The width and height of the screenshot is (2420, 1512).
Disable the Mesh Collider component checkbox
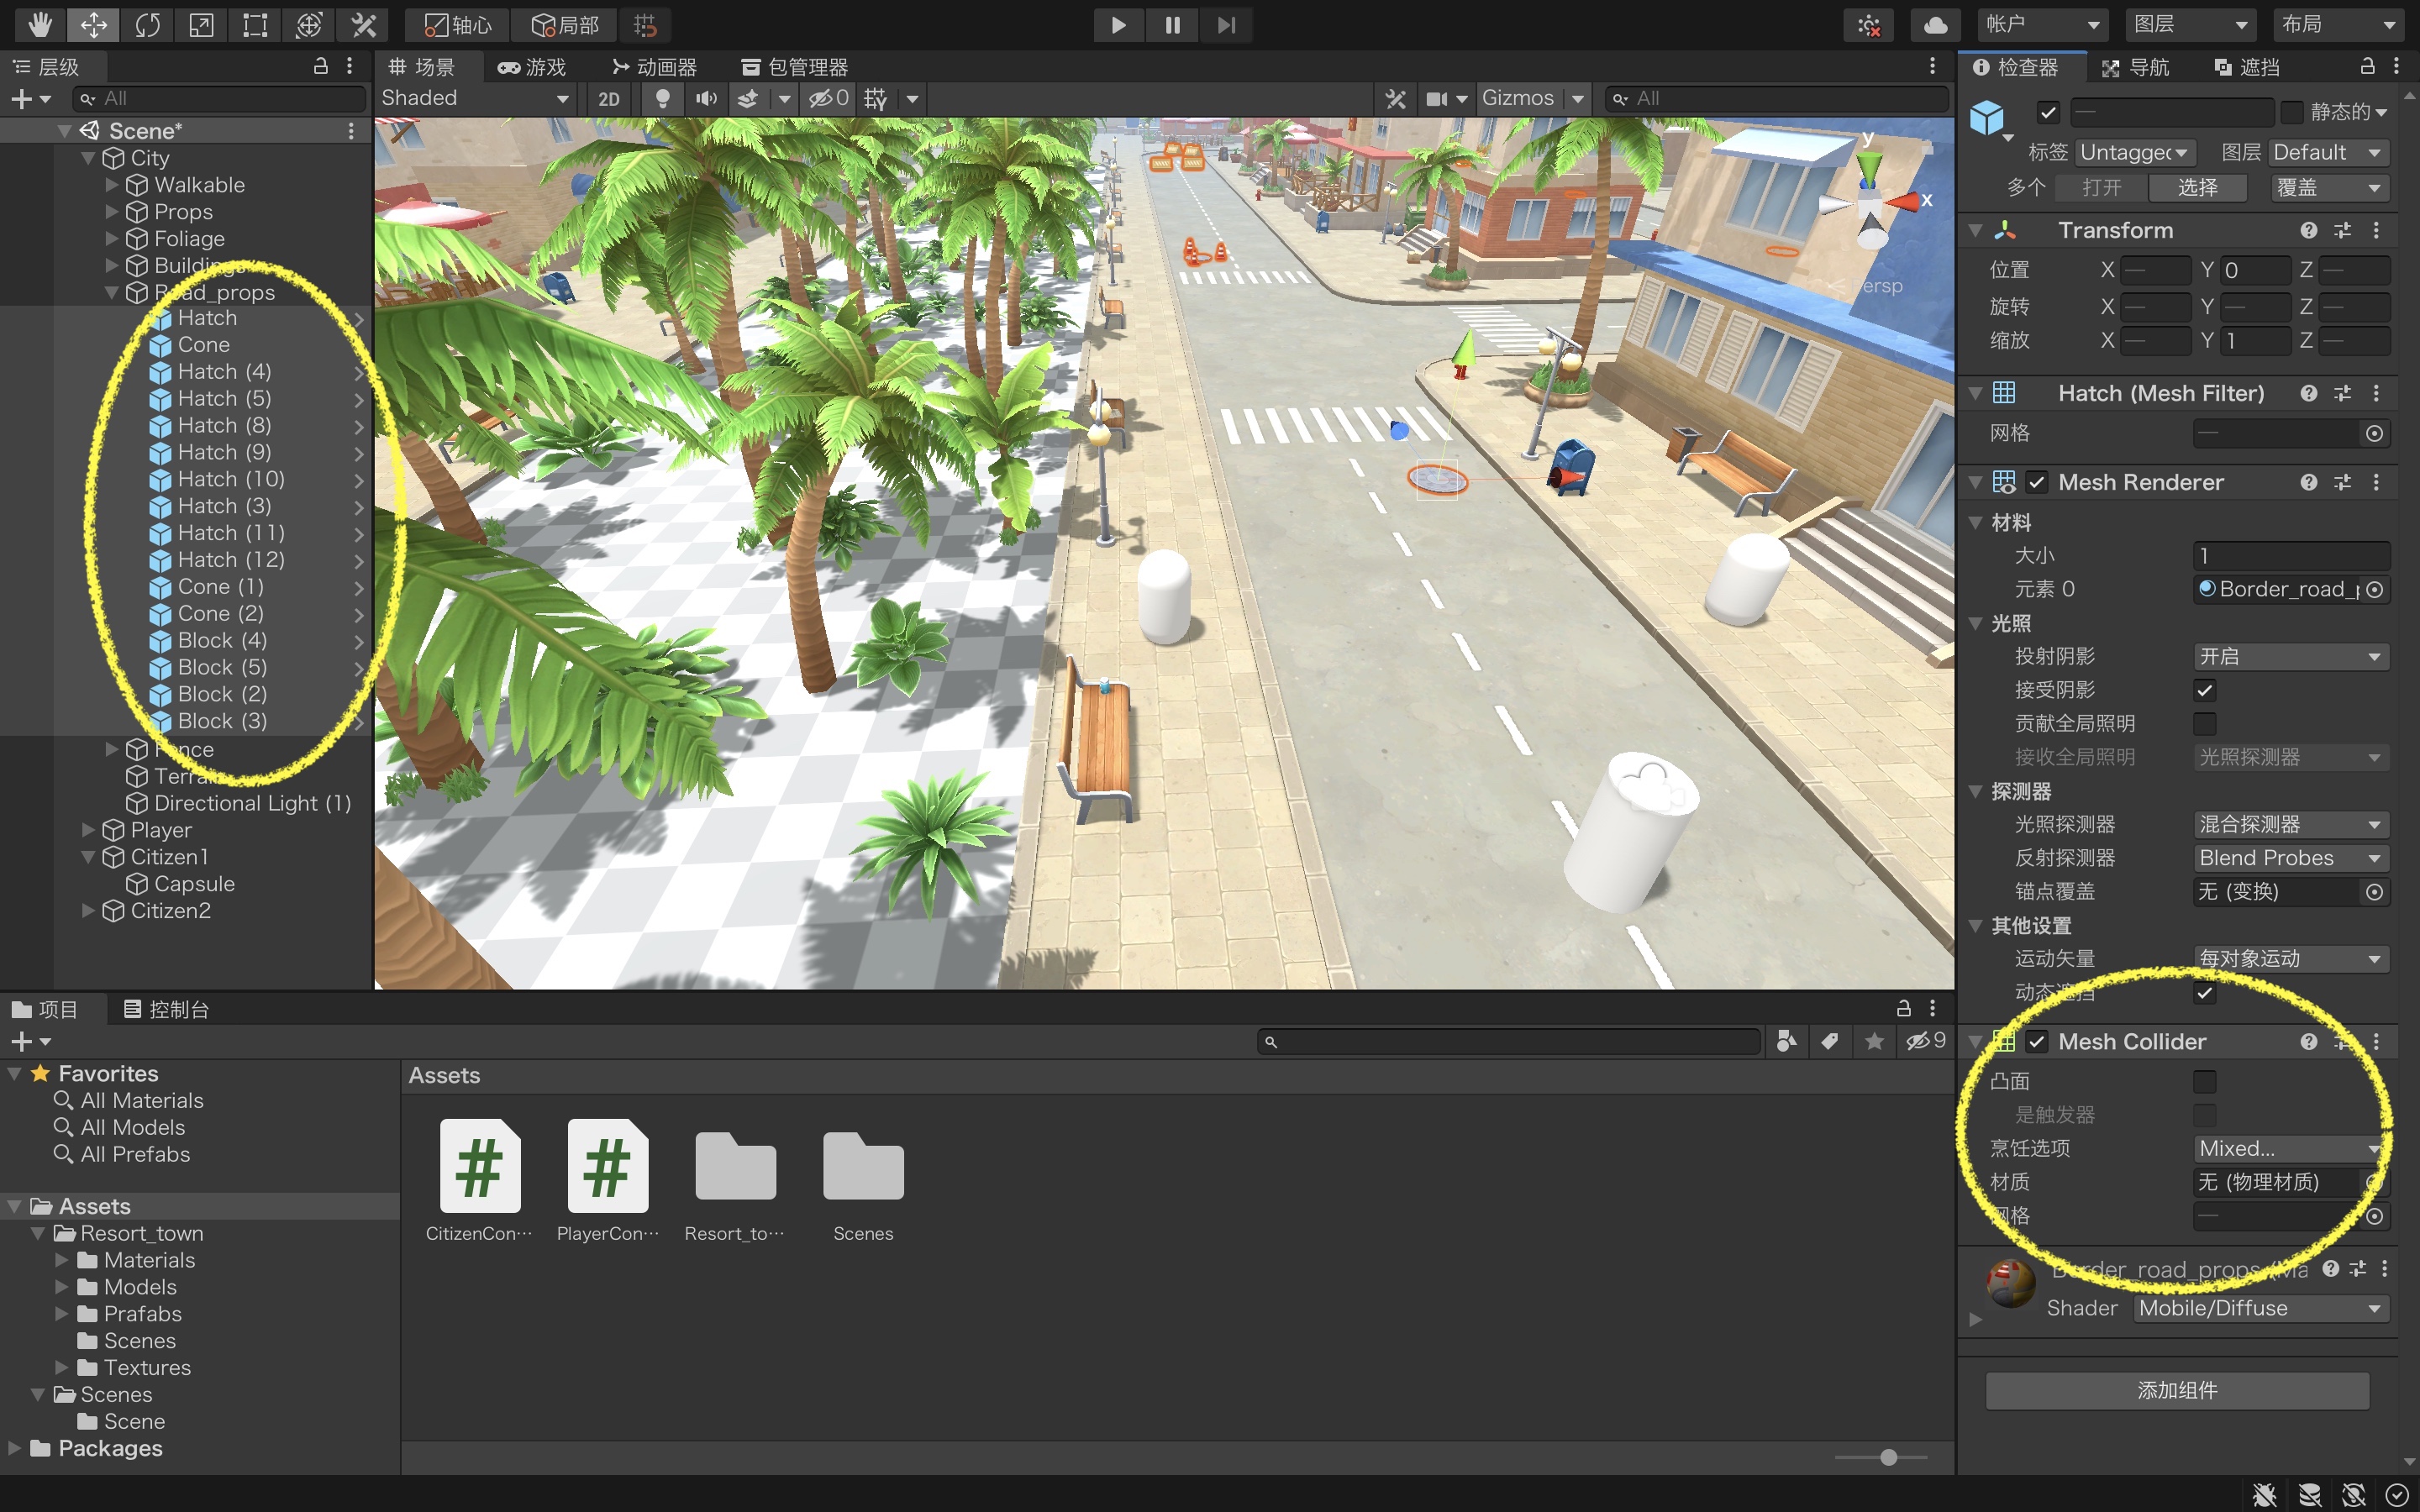click(x=2036, y=1042)
